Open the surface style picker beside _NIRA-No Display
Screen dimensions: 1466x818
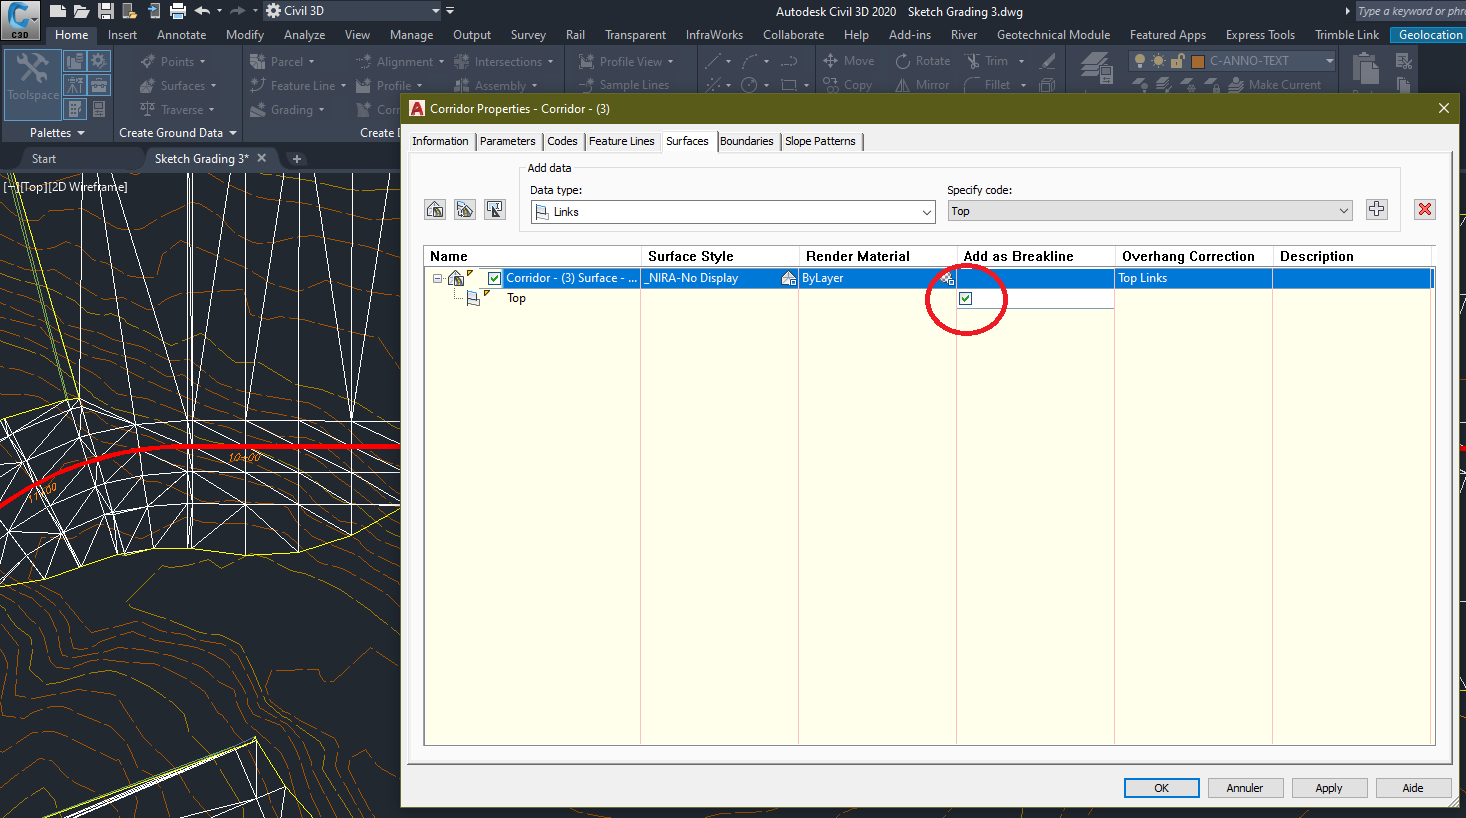tap(789, 277)
